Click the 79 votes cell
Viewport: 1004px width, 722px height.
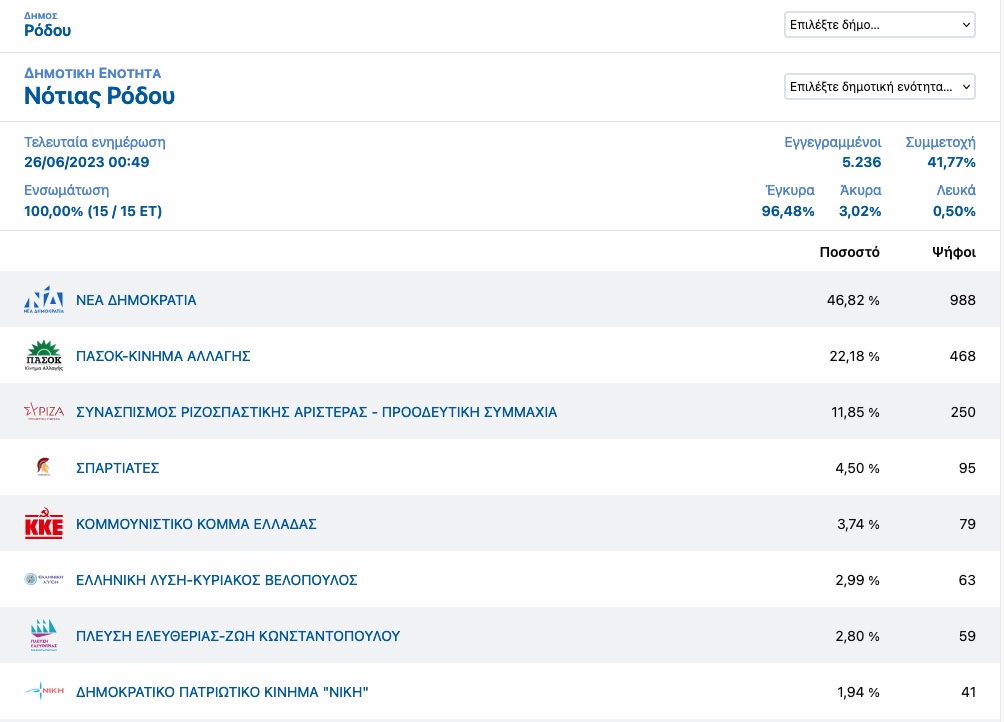(x=968, y=524)
